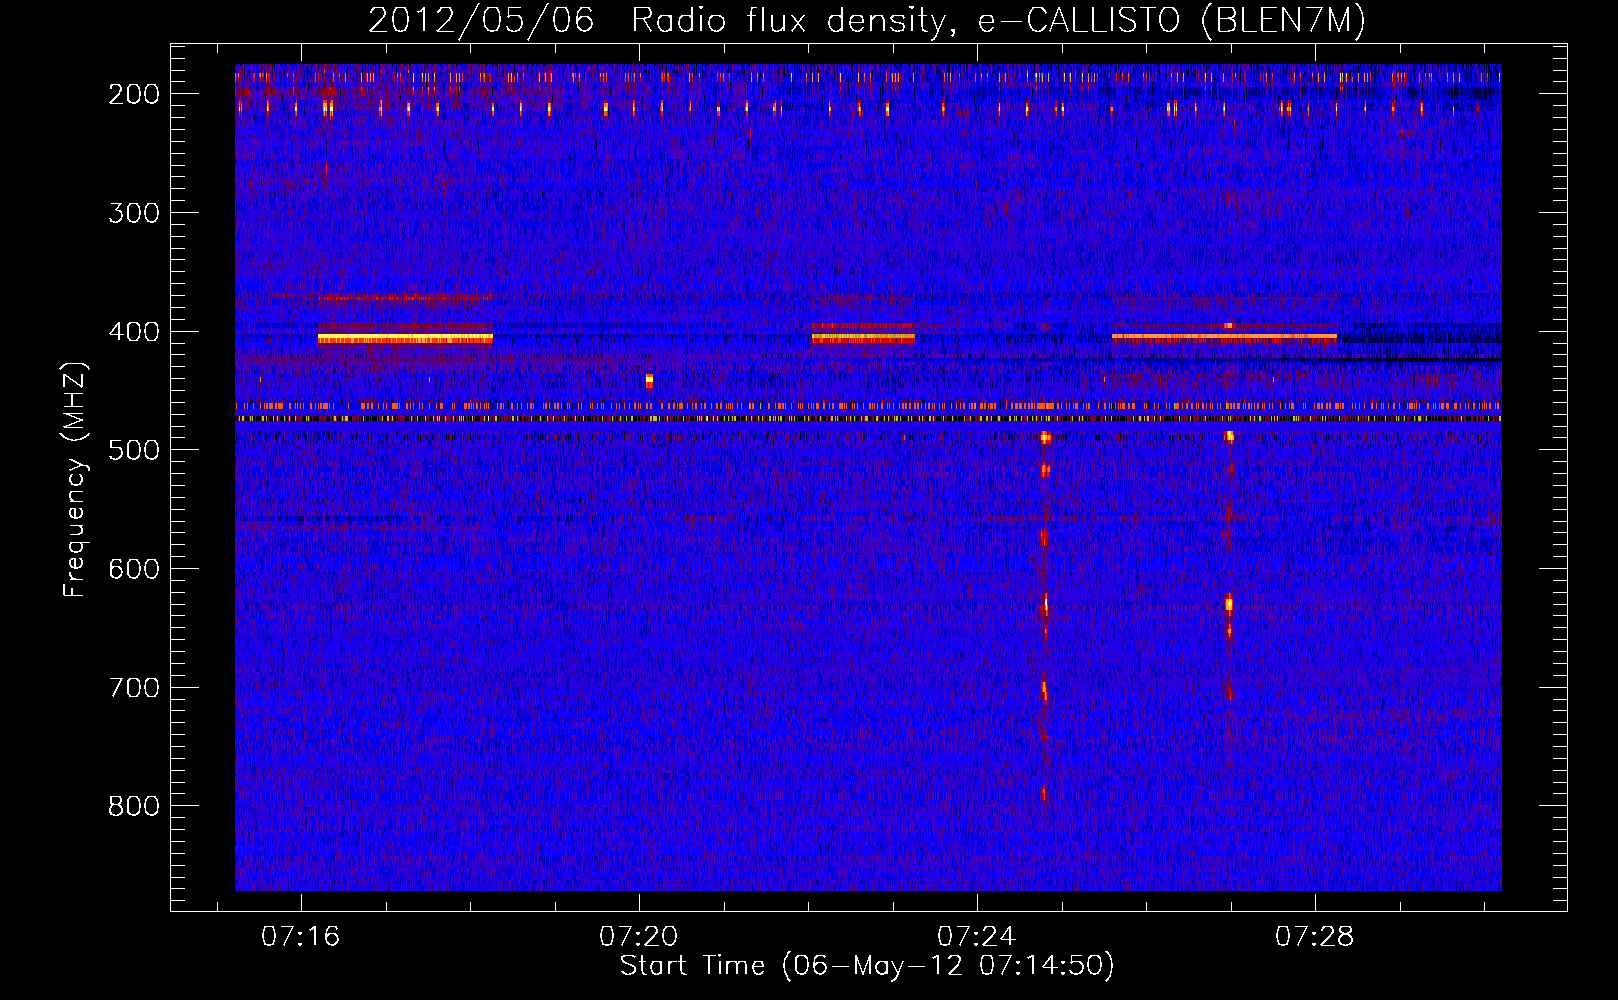Click the bright spot at 630 MHz near 07:27
Viewport: 1618px width, 1000px height.
pyautogui.click(x=1229, y=604)
